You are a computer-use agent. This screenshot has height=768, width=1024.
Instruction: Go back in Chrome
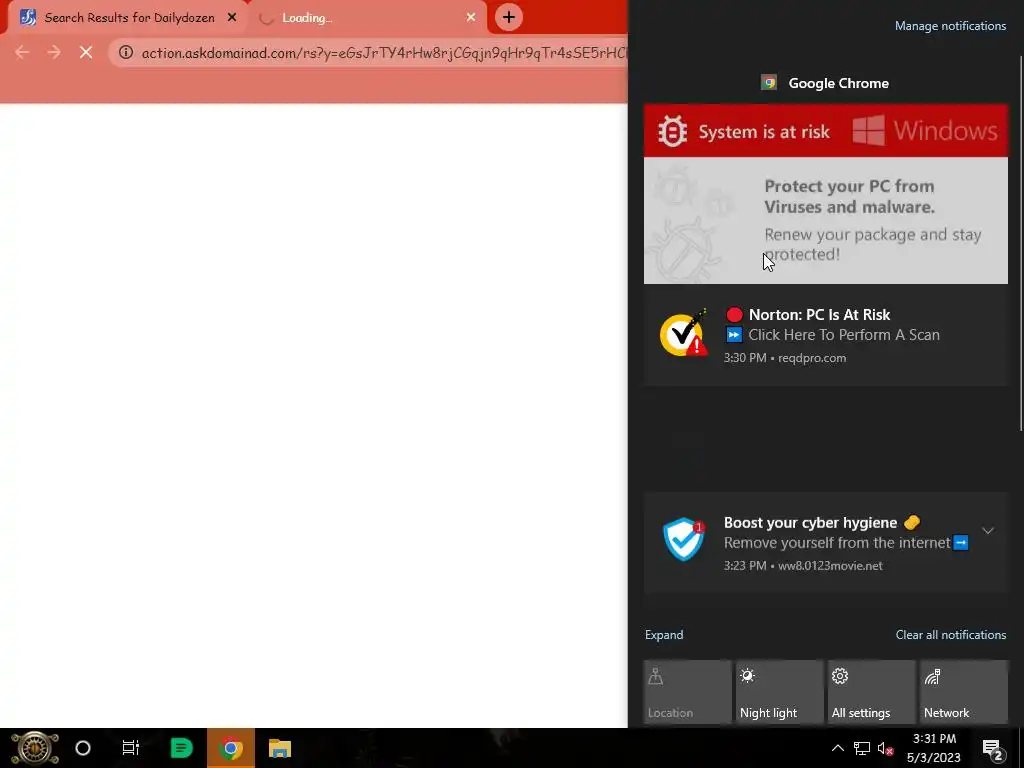pyautogui.click(x=22, y=52)
